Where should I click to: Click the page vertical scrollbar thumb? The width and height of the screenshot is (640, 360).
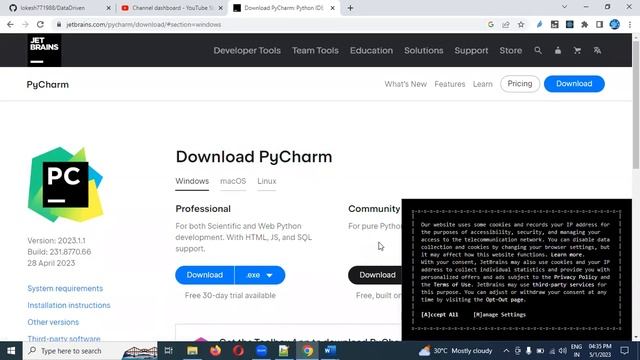636,105
